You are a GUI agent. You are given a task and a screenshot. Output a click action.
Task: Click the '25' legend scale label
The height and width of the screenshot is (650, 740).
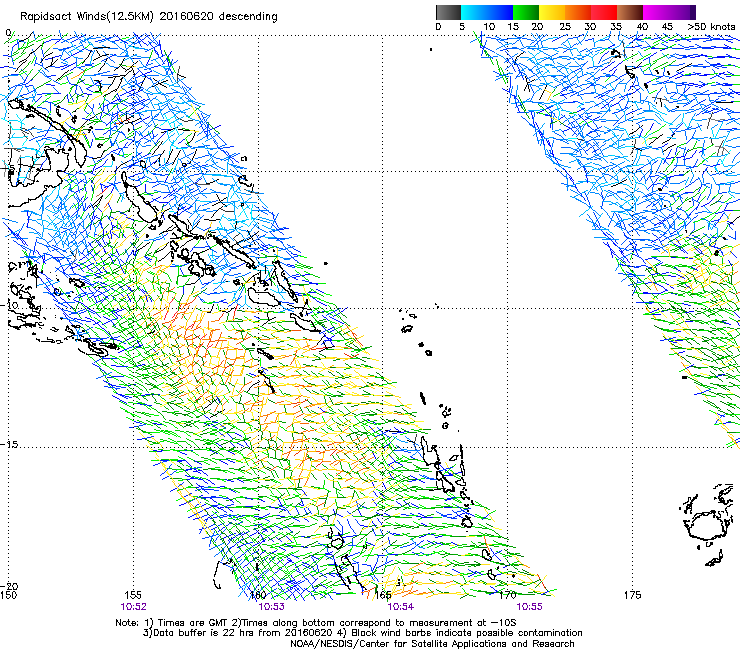(565, 27)
